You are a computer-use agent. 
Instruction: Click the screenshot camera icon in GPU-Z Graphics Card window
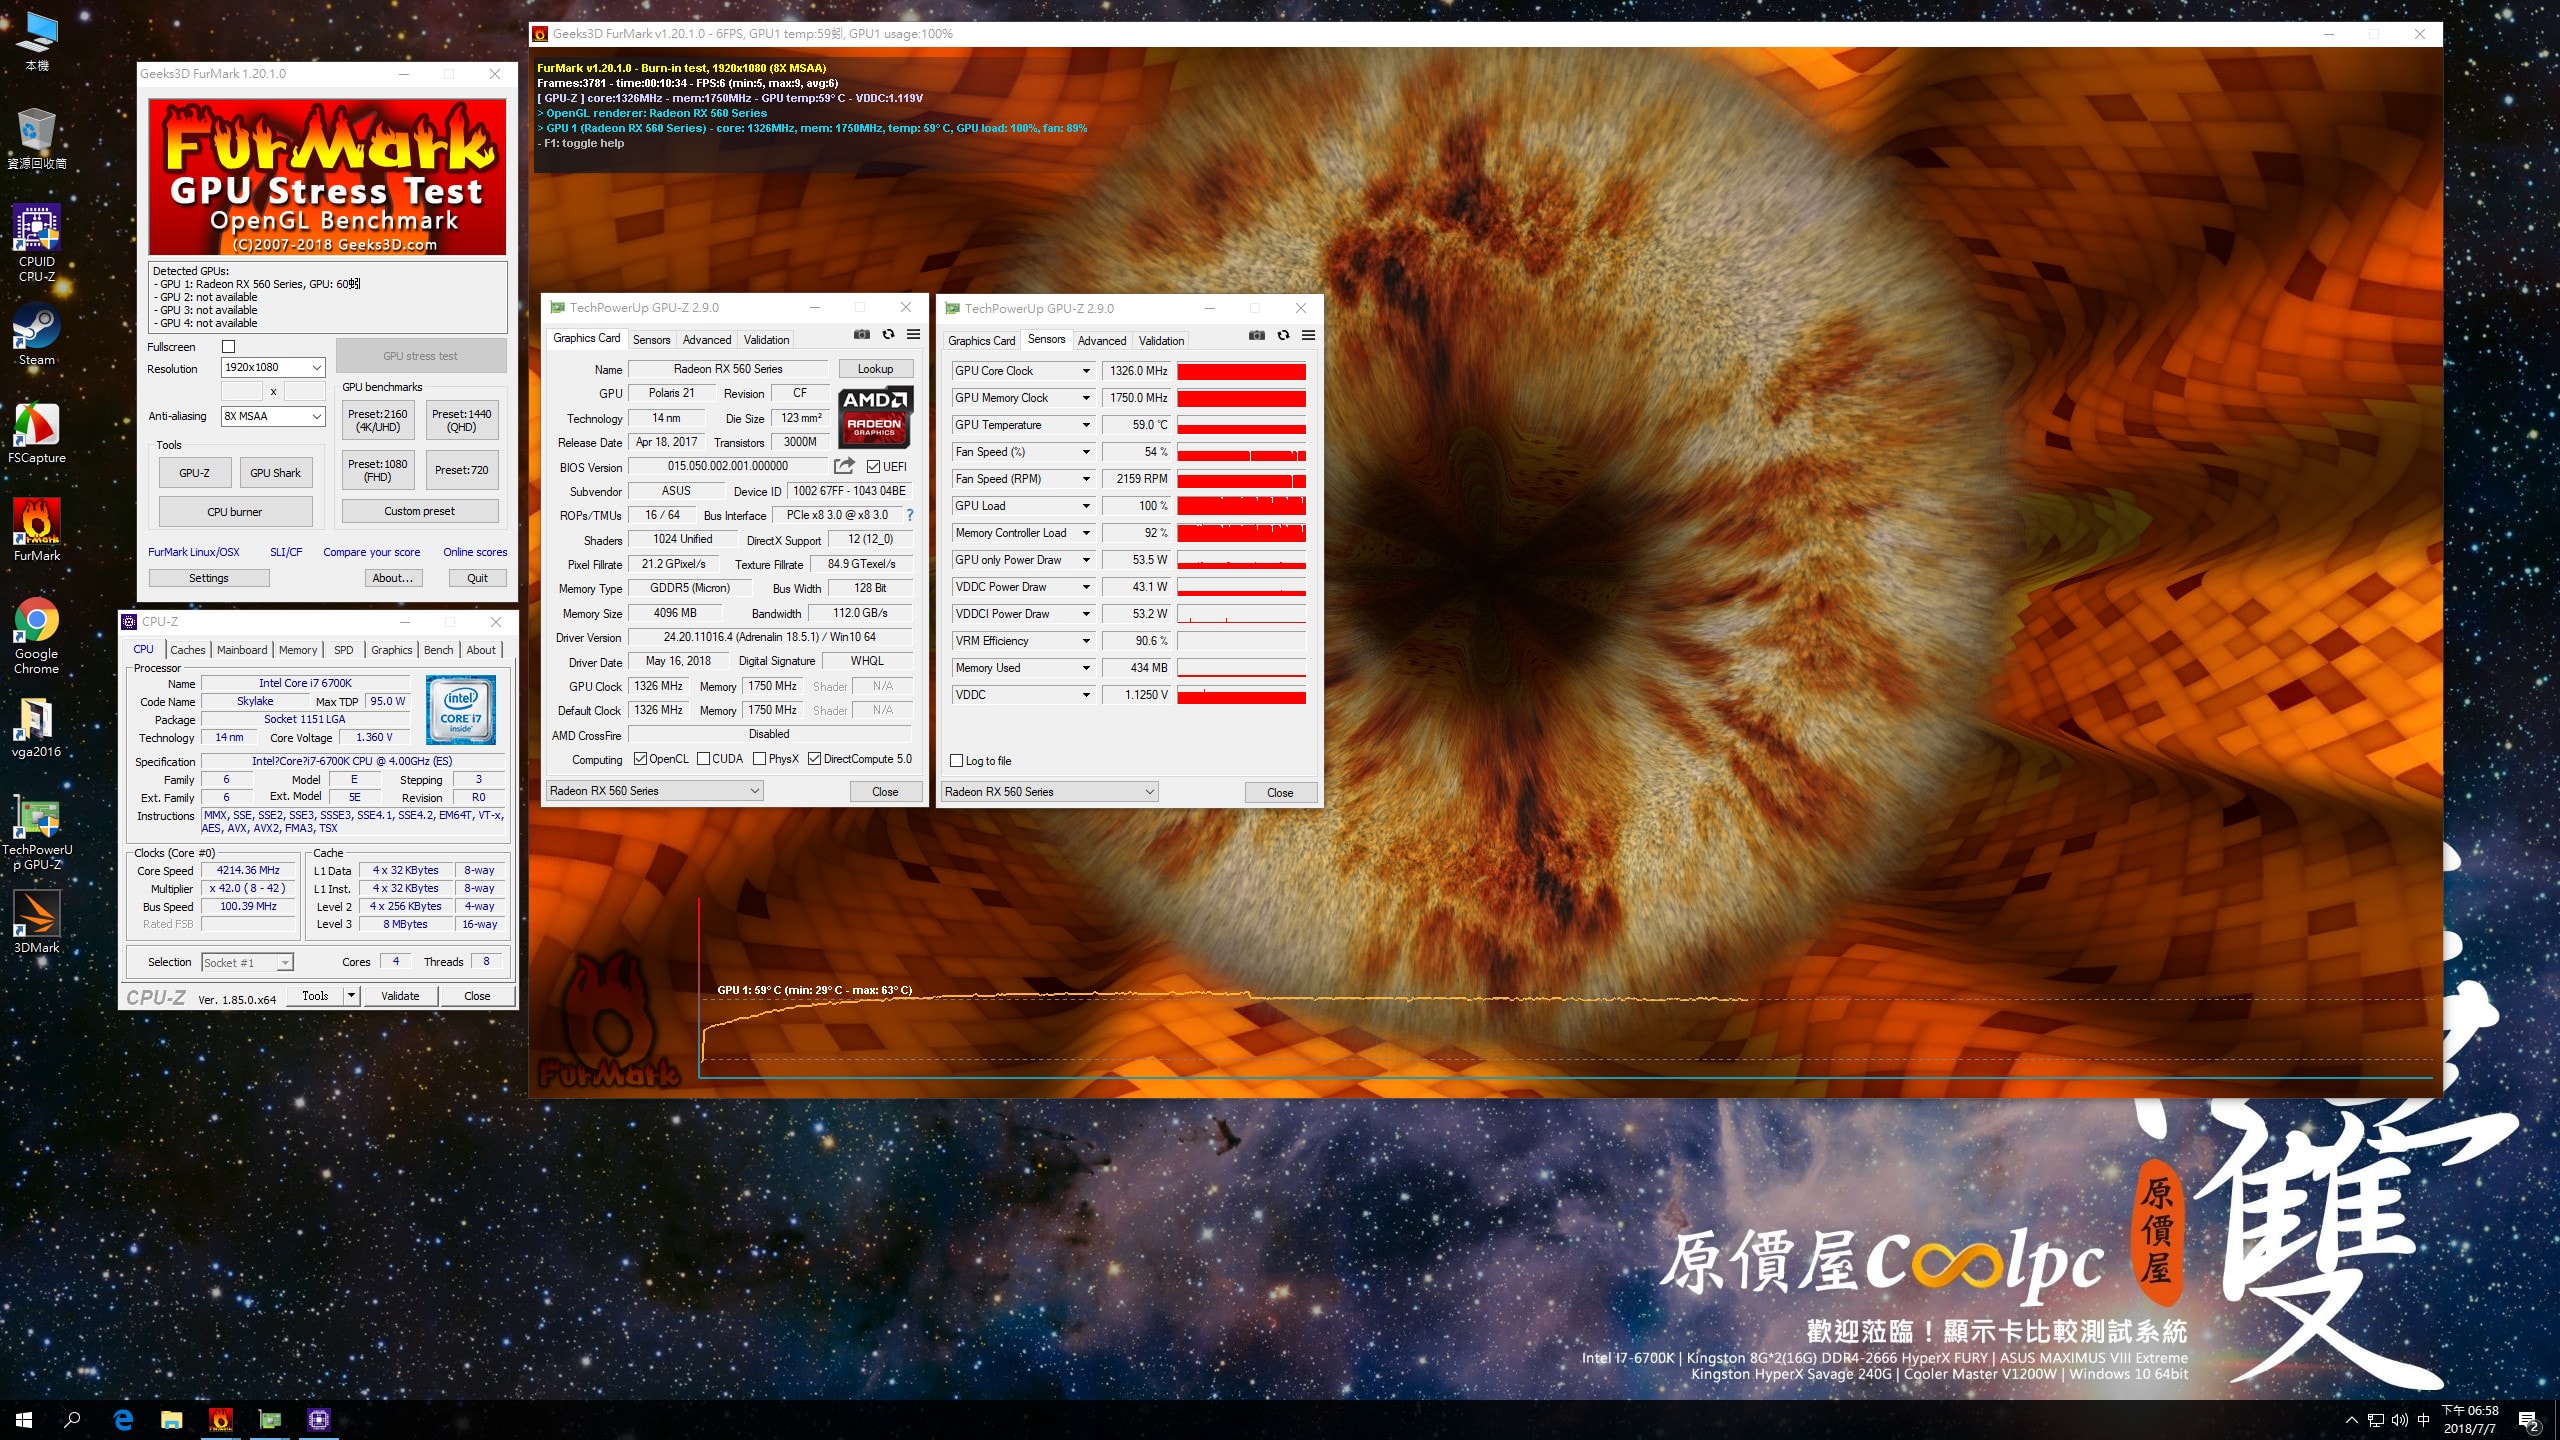862,335
